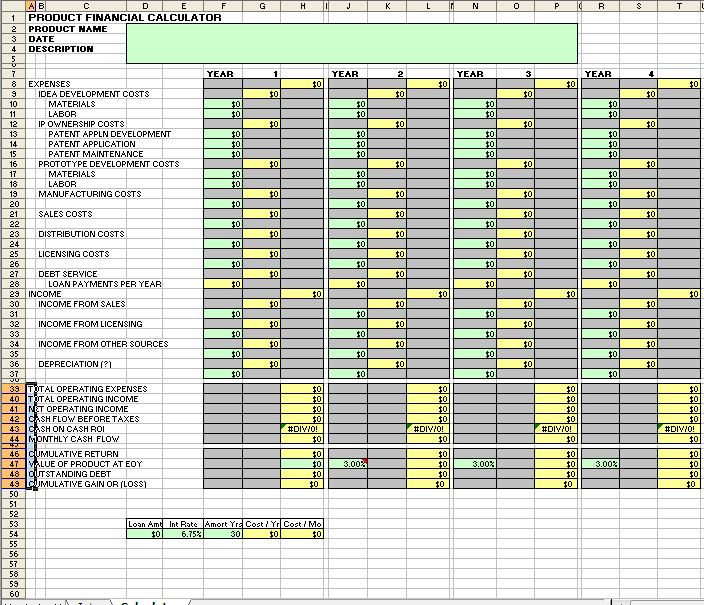The height and width of the screenshot is (605, 704).
Task: Click the Int Rate value 6.75%
Action: (x=183, y=534)
